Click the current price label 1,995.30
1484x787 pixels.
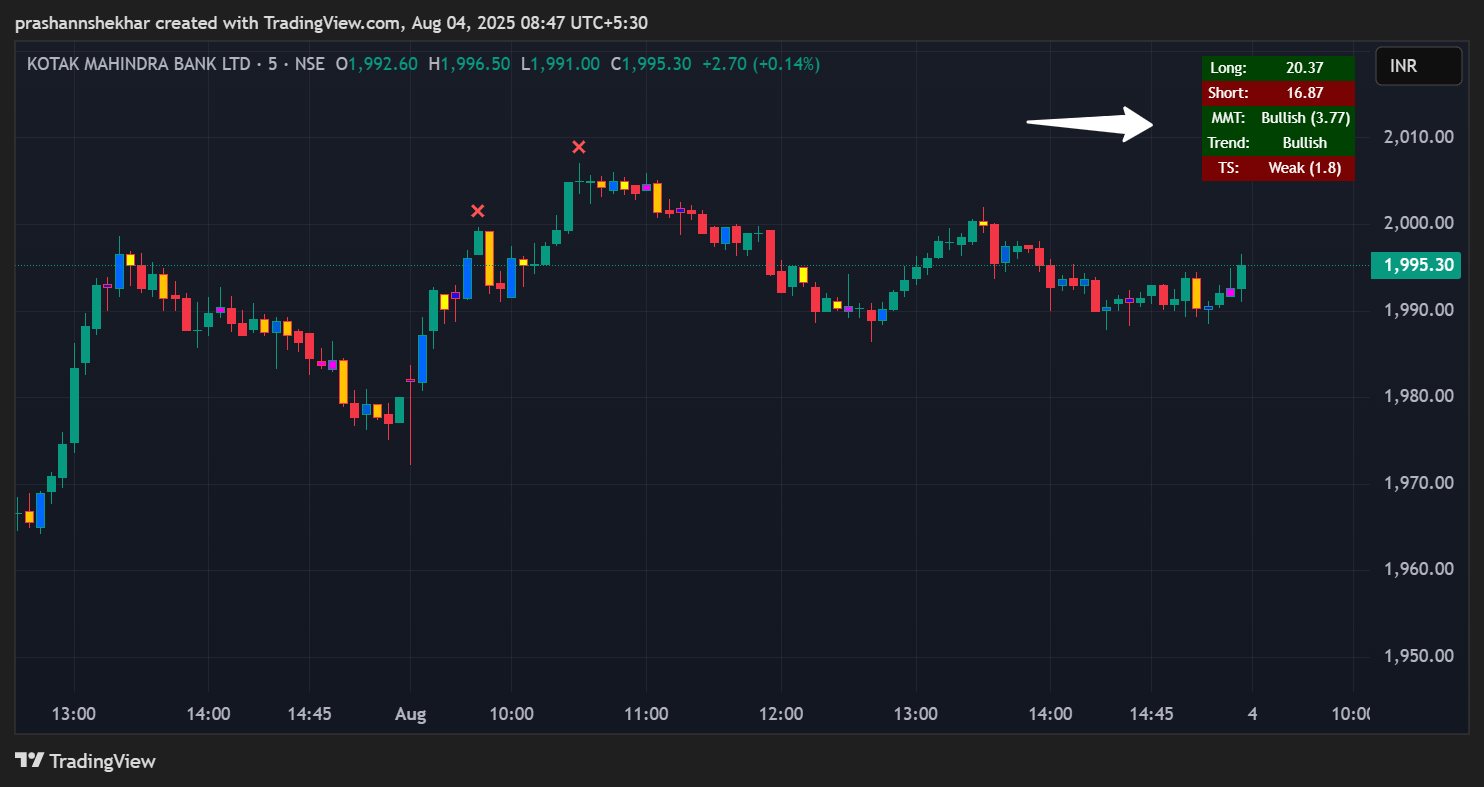pos(1416,265)
